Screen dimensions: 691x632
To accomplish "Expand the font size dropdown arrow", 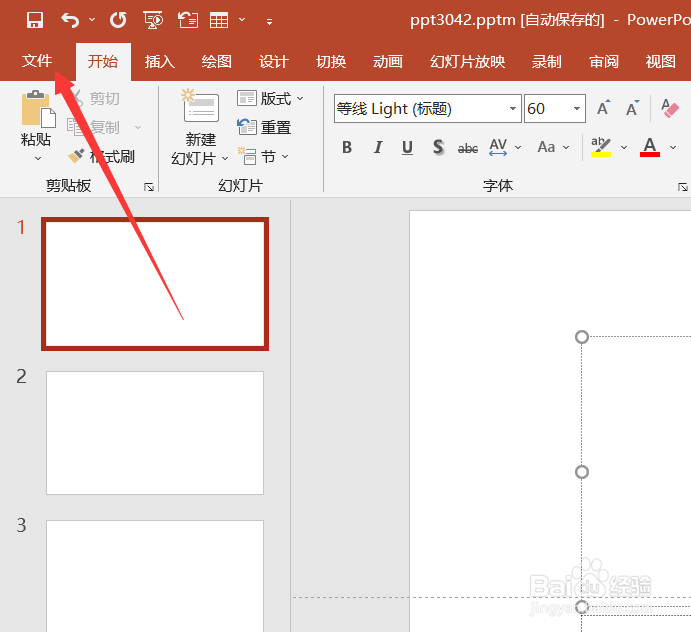I will (577, 108).
